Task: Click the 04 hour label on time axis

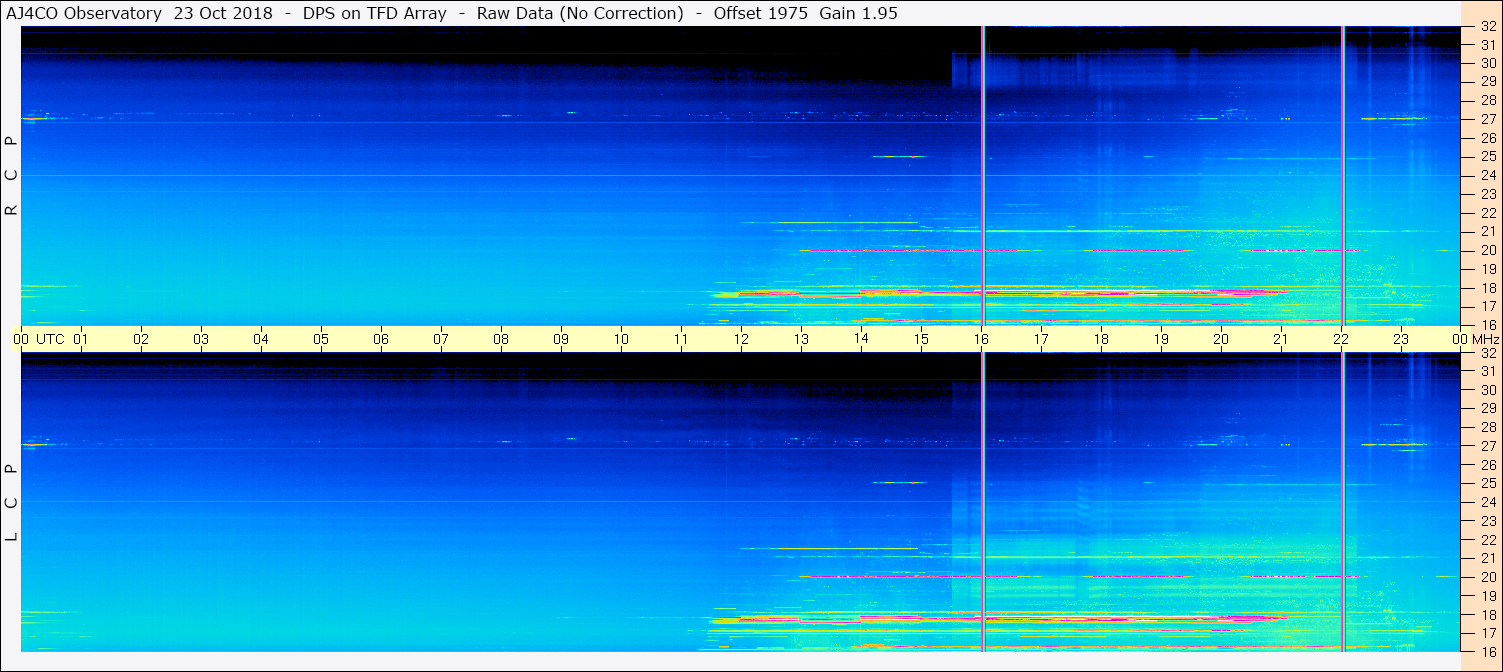Action: (261, 339)
